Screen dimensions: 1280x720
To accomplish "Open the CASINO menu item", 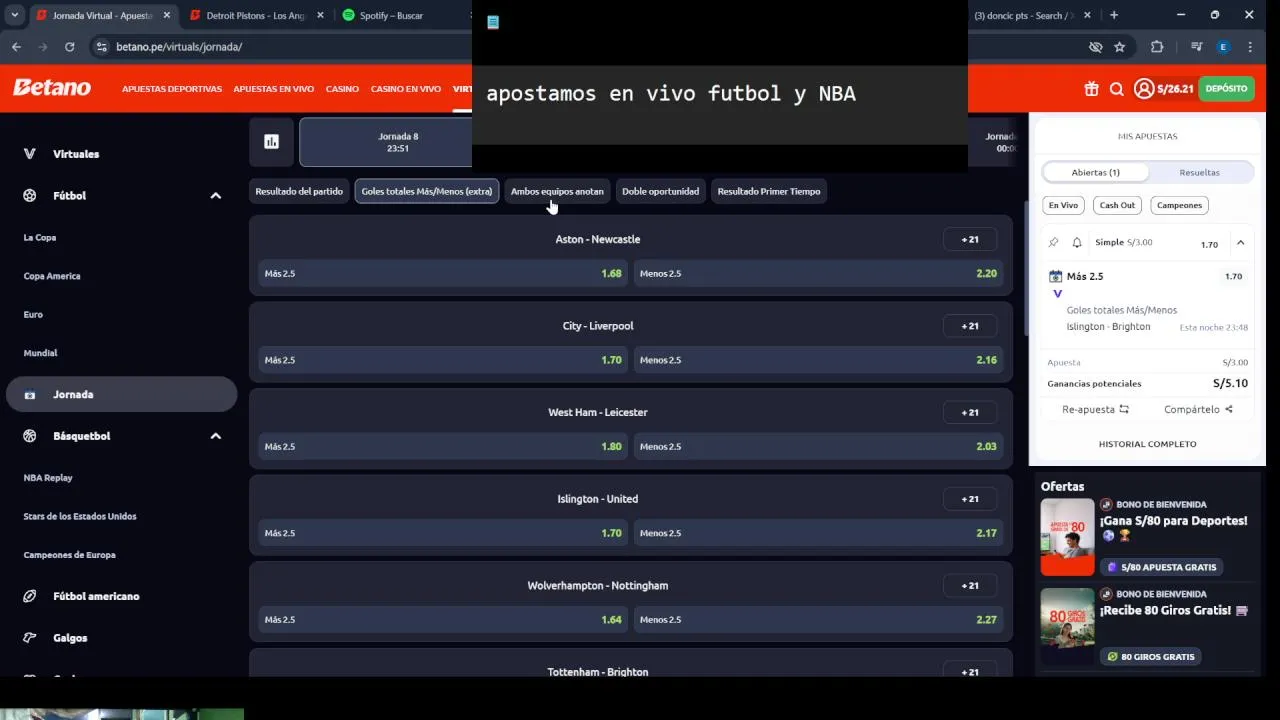I will point(342,89).
